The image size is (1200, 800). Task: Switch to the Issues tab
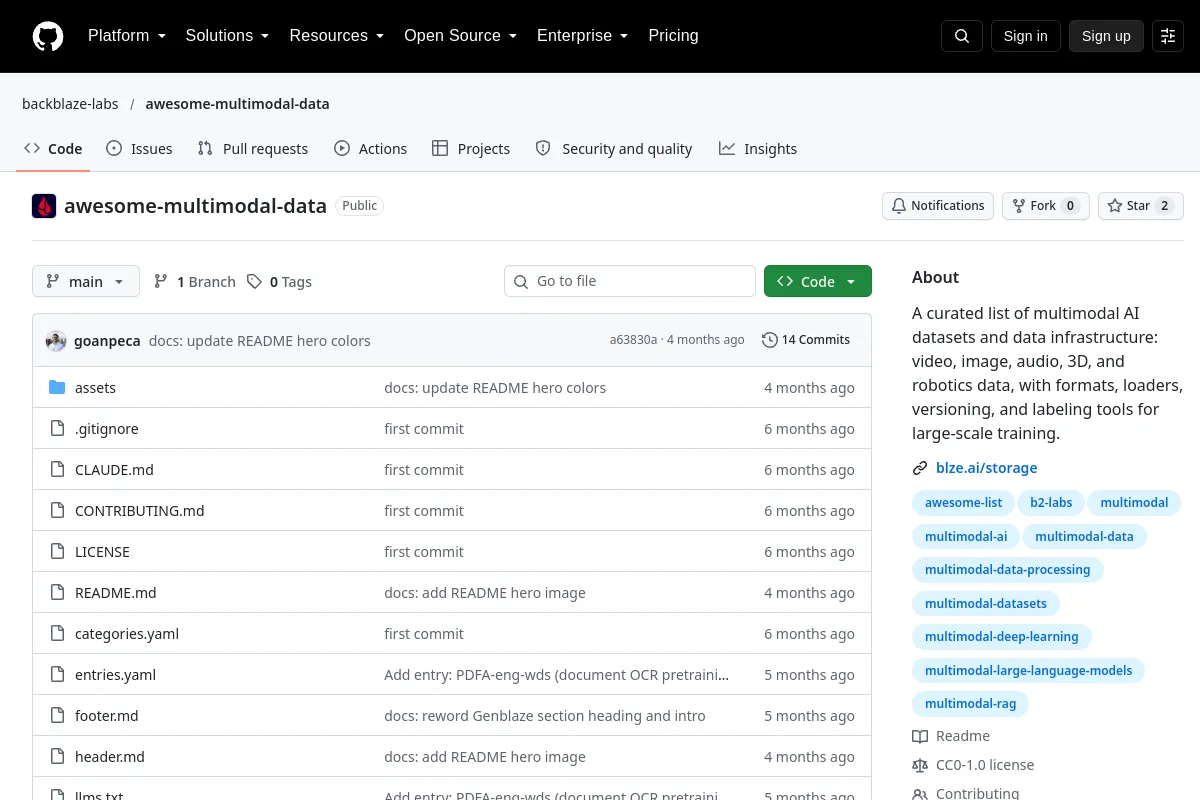[x=139, y=149]
